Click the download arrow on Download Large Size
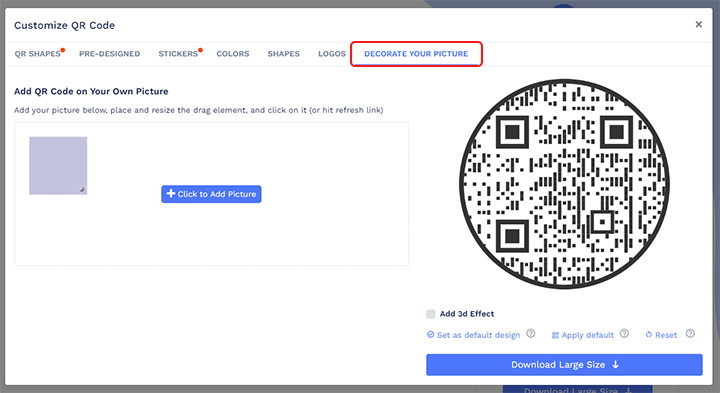 point(616,365)
